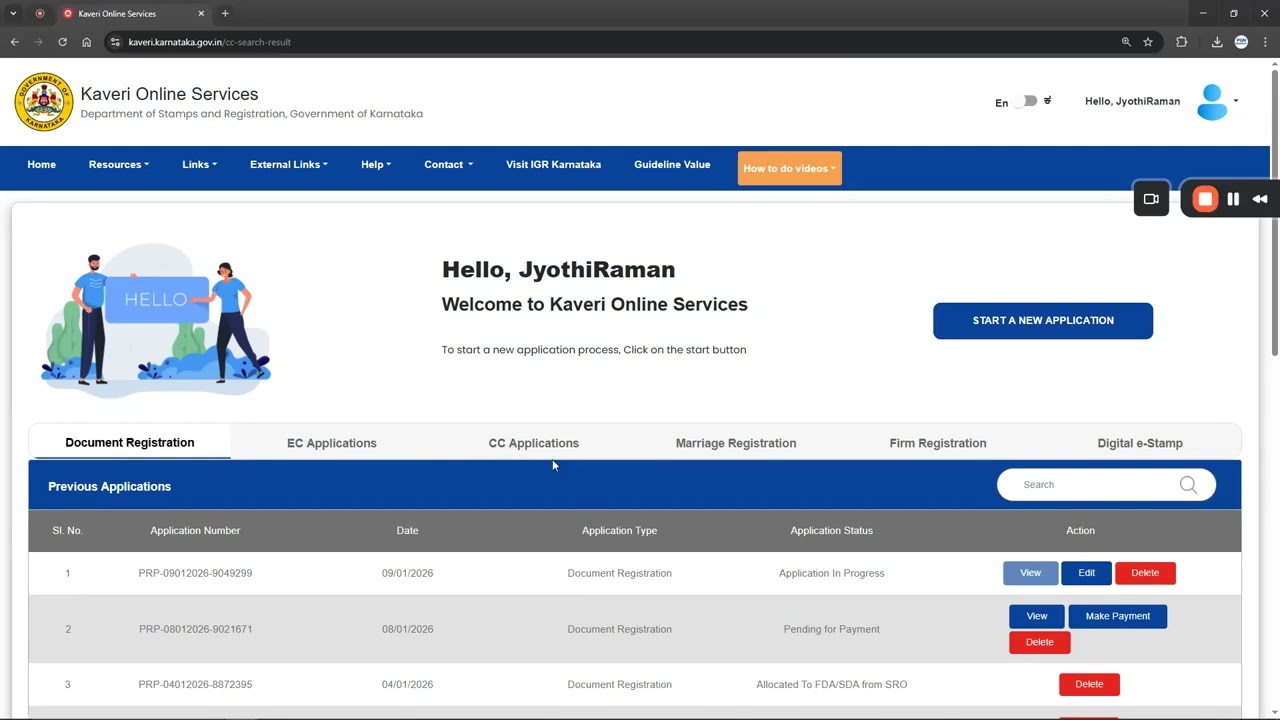Click the camera icon on the recorder bar
The width and height of the screenshot is (1280, 720).
(x=1151, y=199)
